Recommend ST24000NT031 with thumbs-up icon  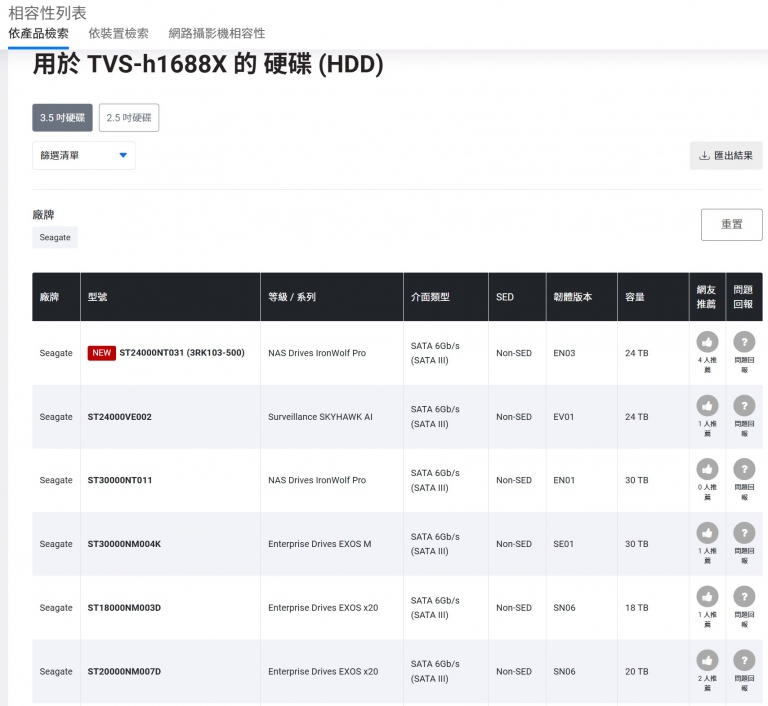click(707, 342)
